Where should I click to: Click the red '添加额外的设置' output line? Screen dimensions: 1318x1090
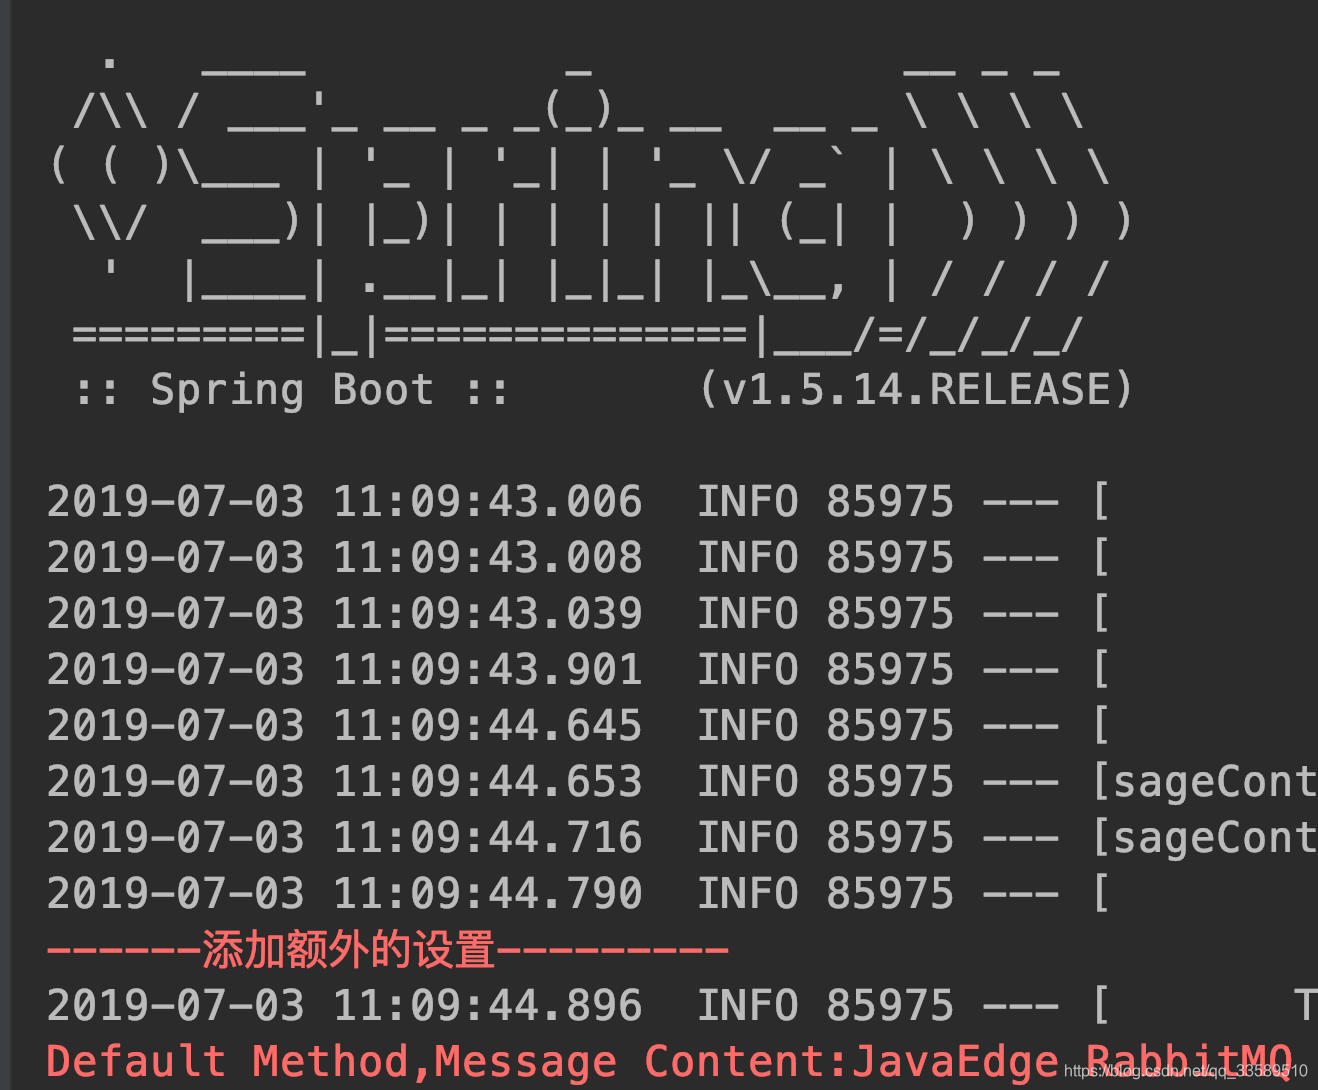(388, 949)
